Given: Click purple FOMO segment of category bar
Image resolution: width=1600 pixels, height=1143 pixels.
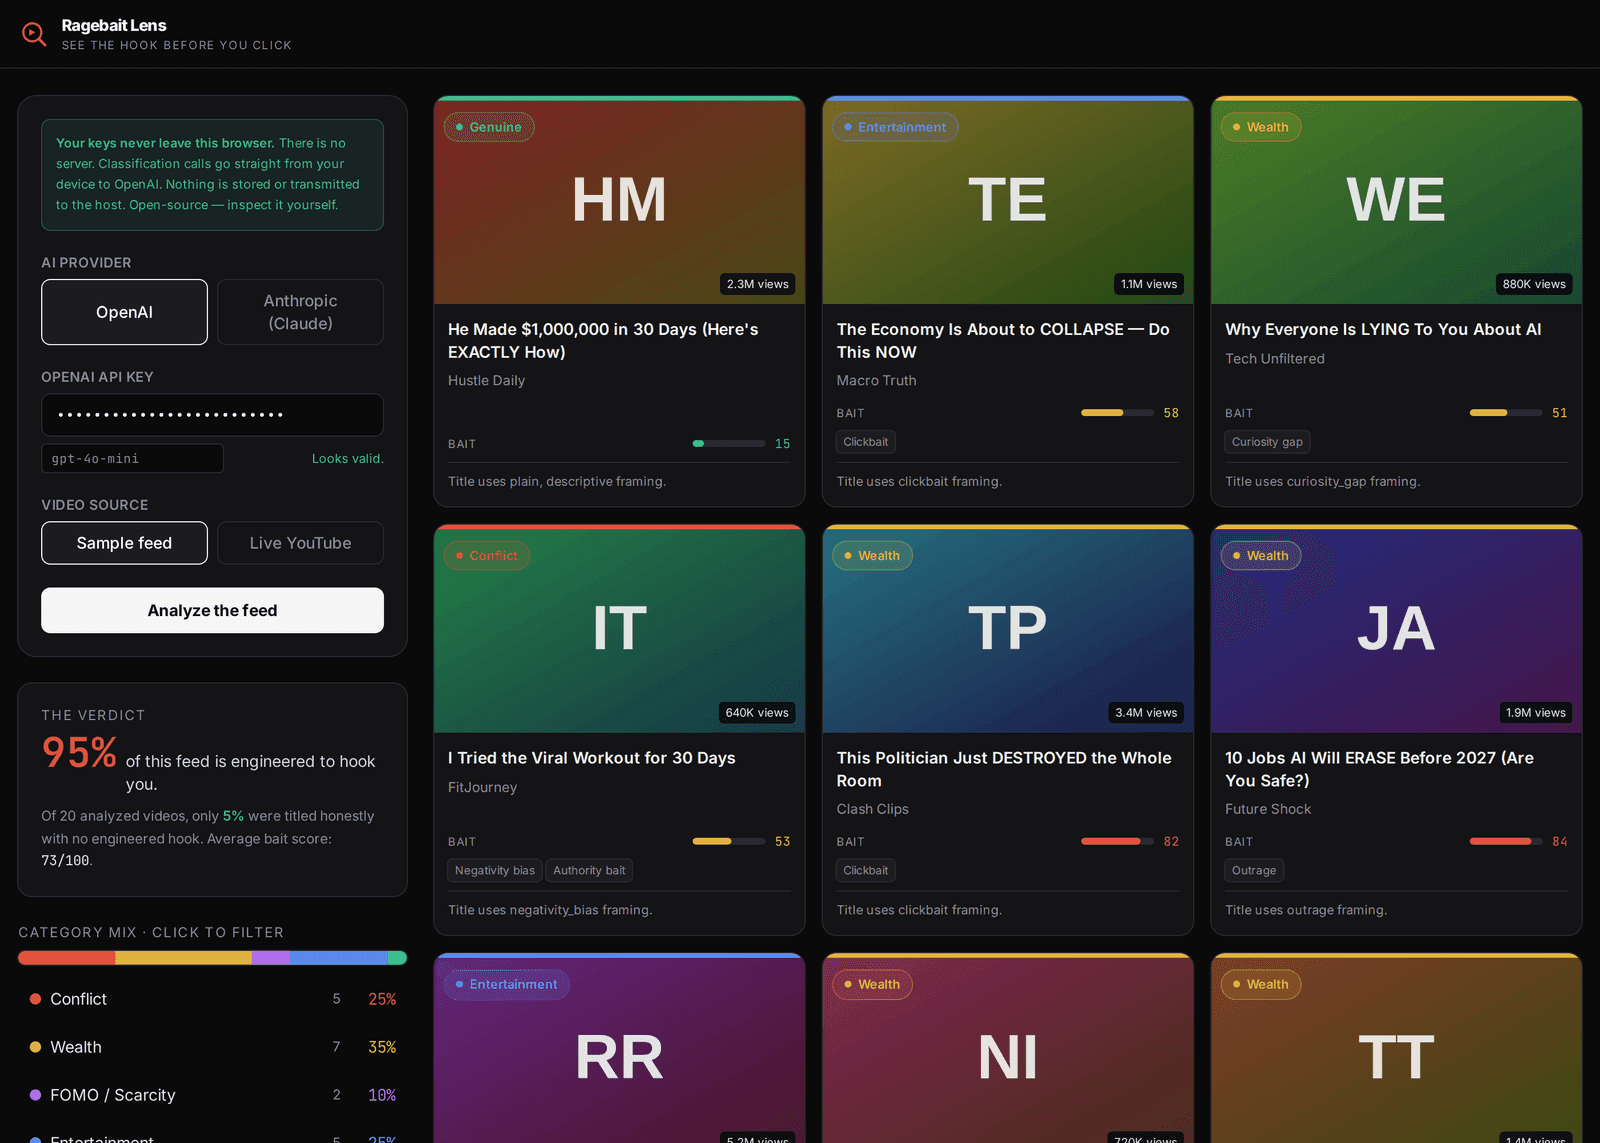Looking at the screenshot, I should coord(270,958).
